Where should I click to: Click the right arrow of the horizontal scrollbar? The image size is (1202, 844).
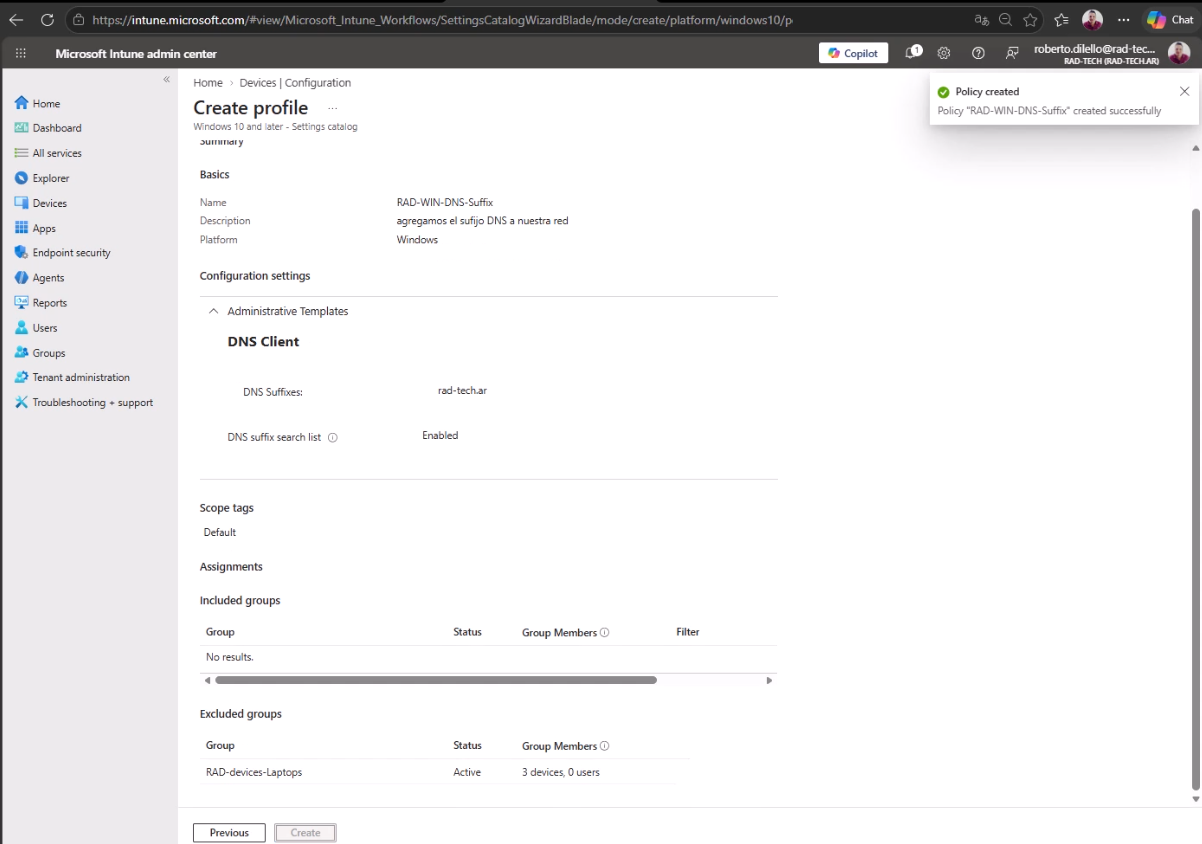click(x=769, y=680)
